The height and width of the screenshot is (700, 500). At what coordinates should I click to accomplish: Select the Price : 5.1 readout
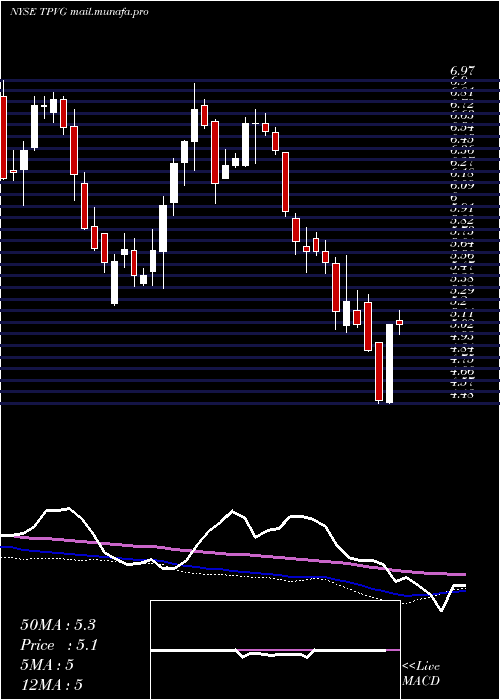point(59,645)
